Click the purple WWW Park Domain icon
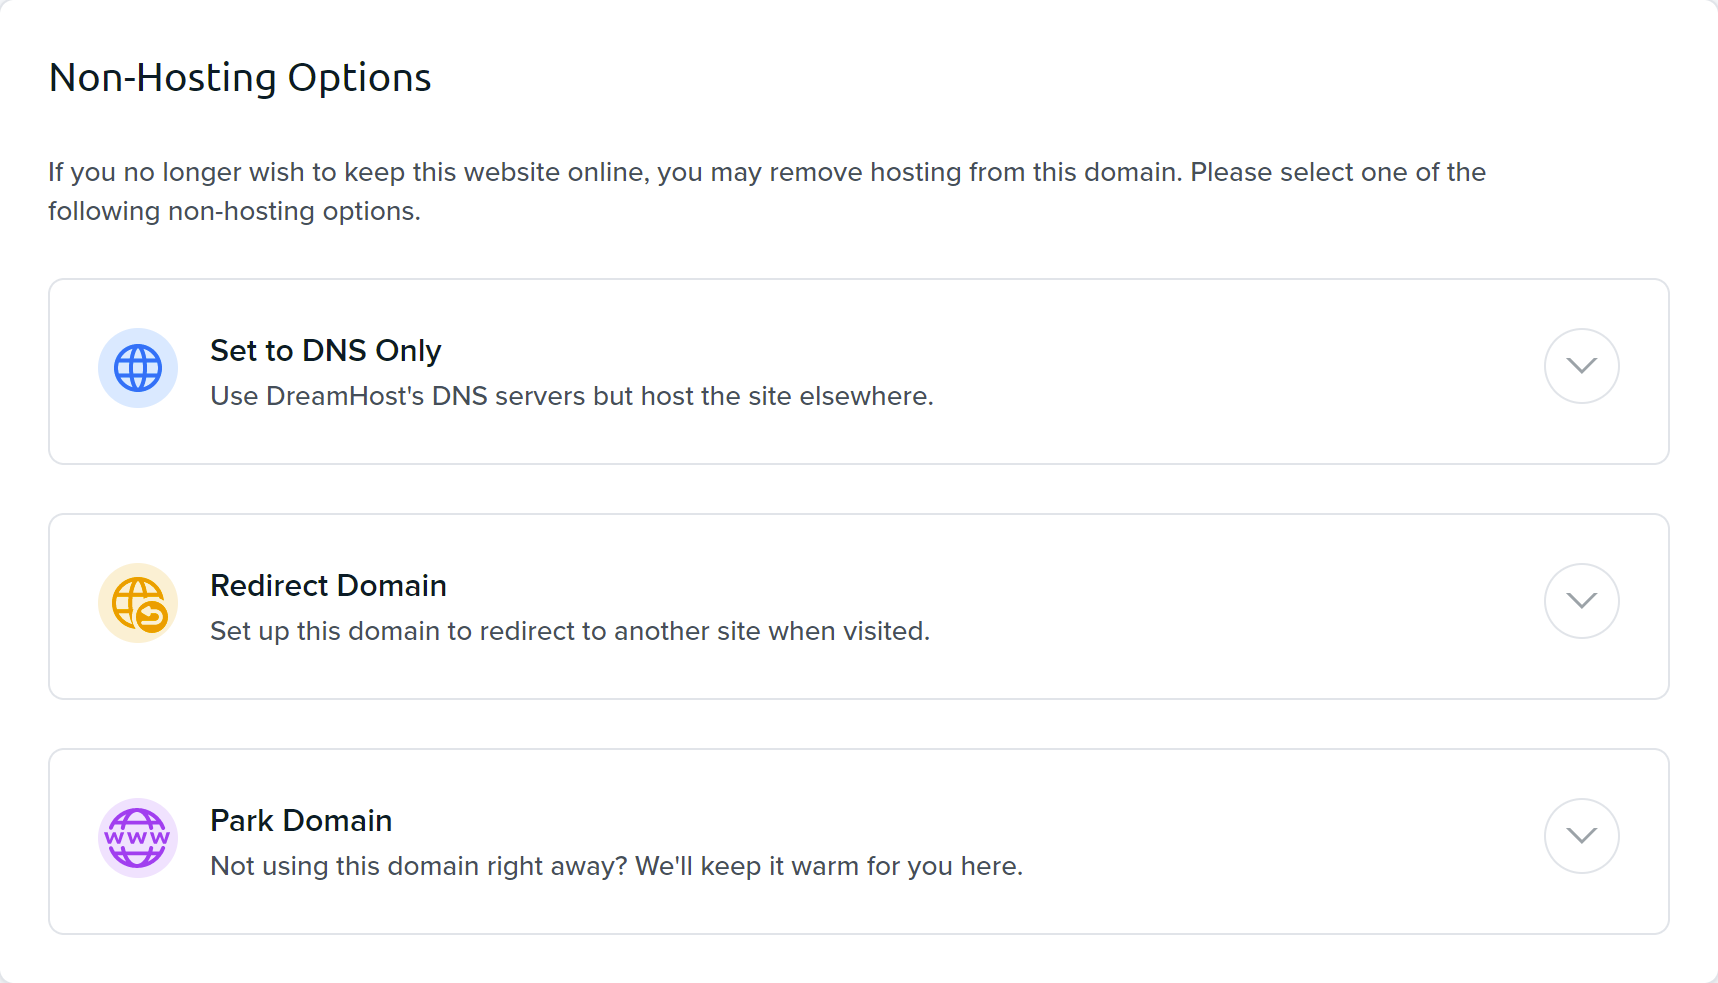The image size is (1718, 983). pyautogui.click(x=138, y=838)
